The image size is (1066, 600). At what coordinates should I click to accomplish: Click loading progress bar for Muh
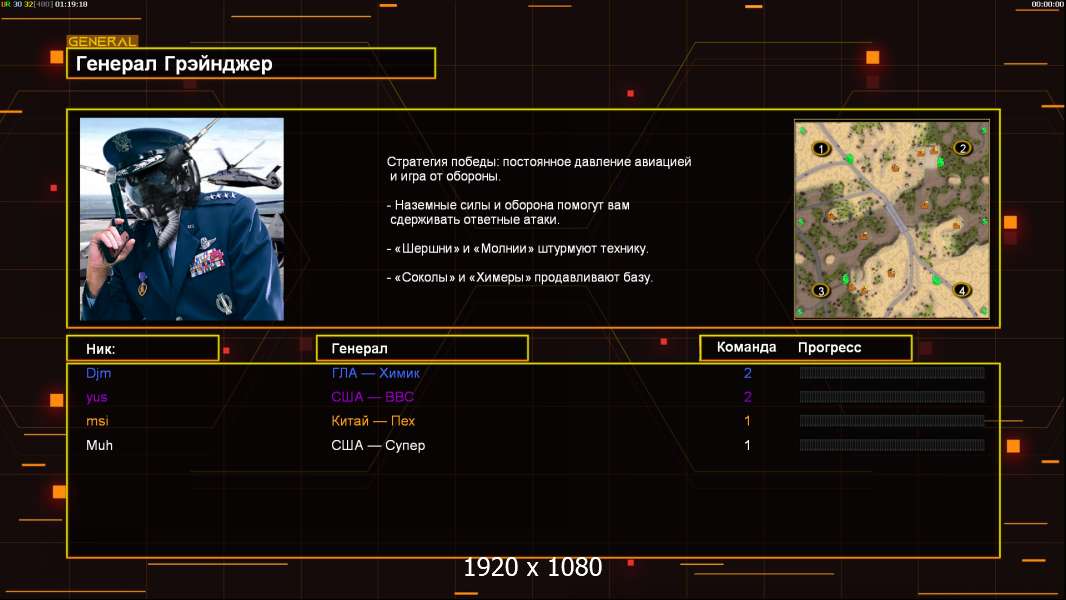(892, 445)
